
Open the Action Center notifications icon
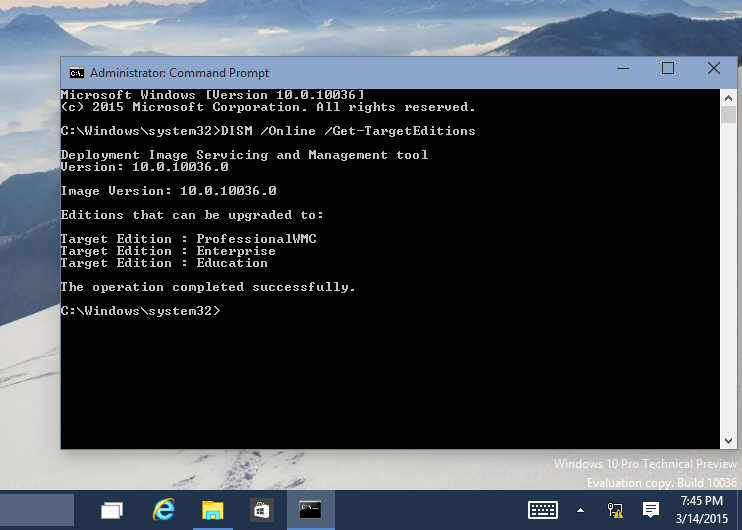tap(651, 510)
